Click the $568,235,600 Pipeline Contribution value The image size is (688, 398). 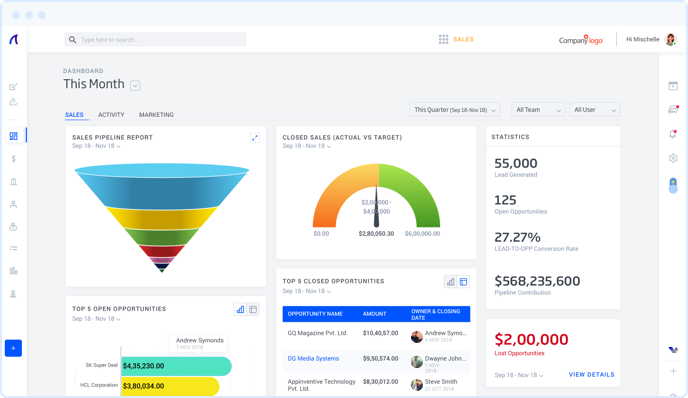(537, 281)
